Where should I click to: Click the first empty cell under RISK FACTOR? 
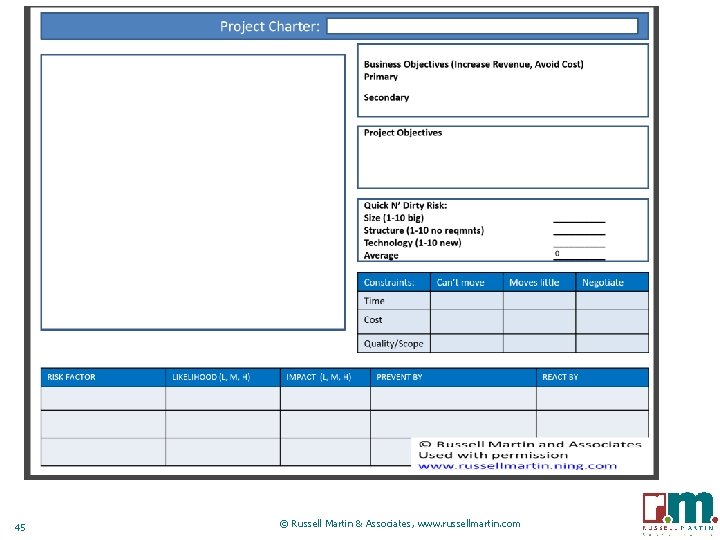[103, 399]
